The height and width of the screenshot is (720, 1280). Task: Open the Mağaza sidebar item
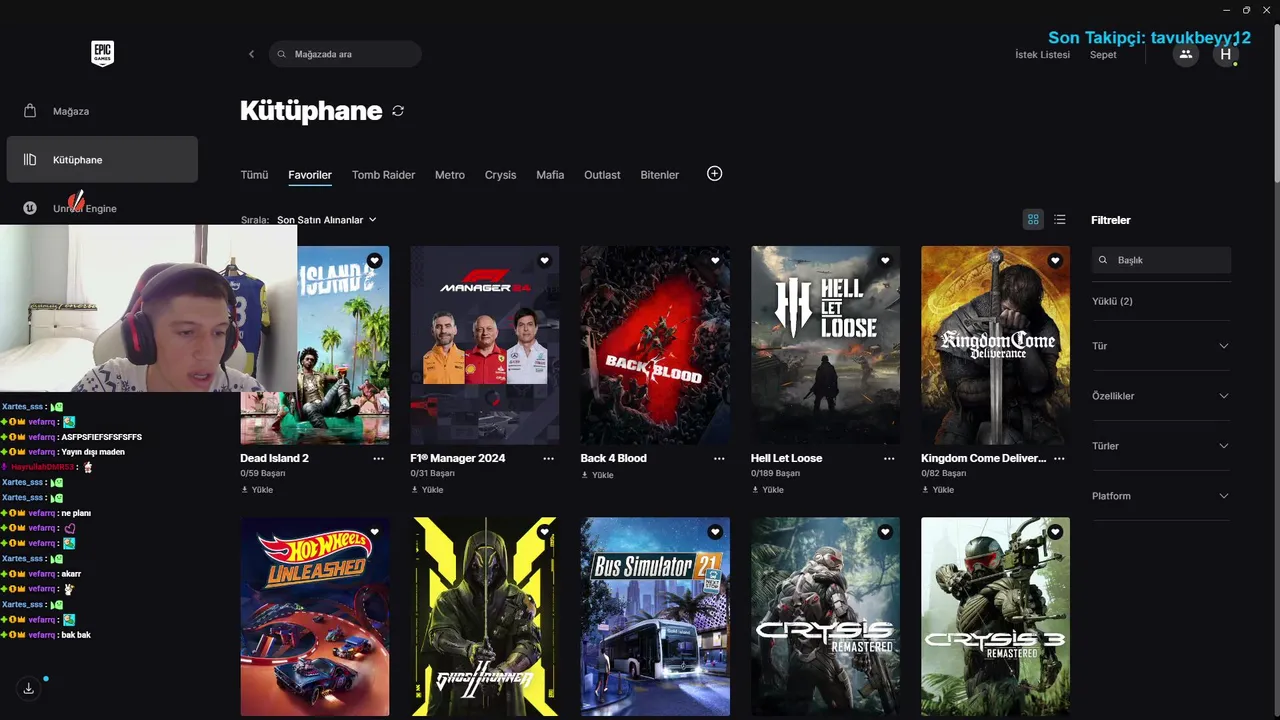pyautogui.click(x=102, y=111)
